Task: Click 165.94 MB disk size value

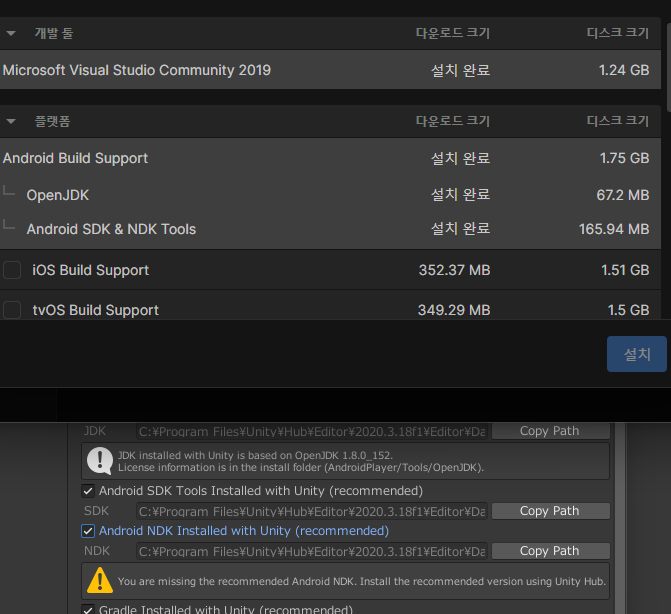Action: point(614,229)
